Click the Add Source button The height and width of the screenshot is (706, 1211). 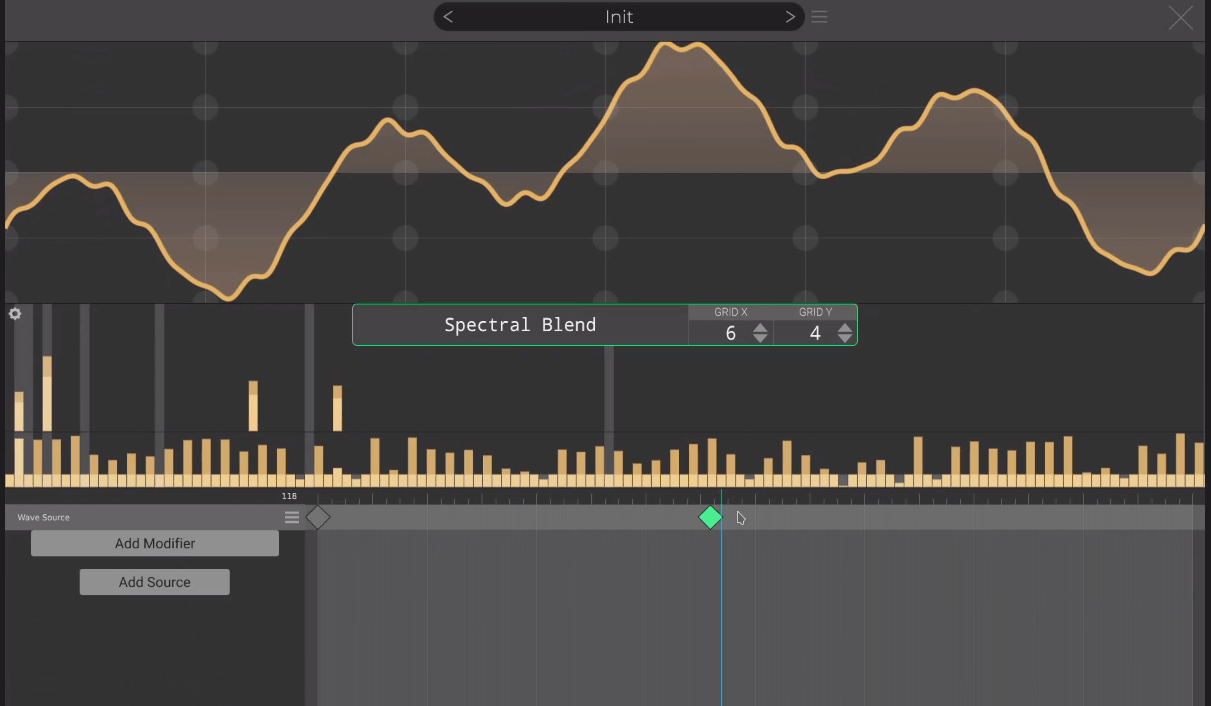click(154, 581)
